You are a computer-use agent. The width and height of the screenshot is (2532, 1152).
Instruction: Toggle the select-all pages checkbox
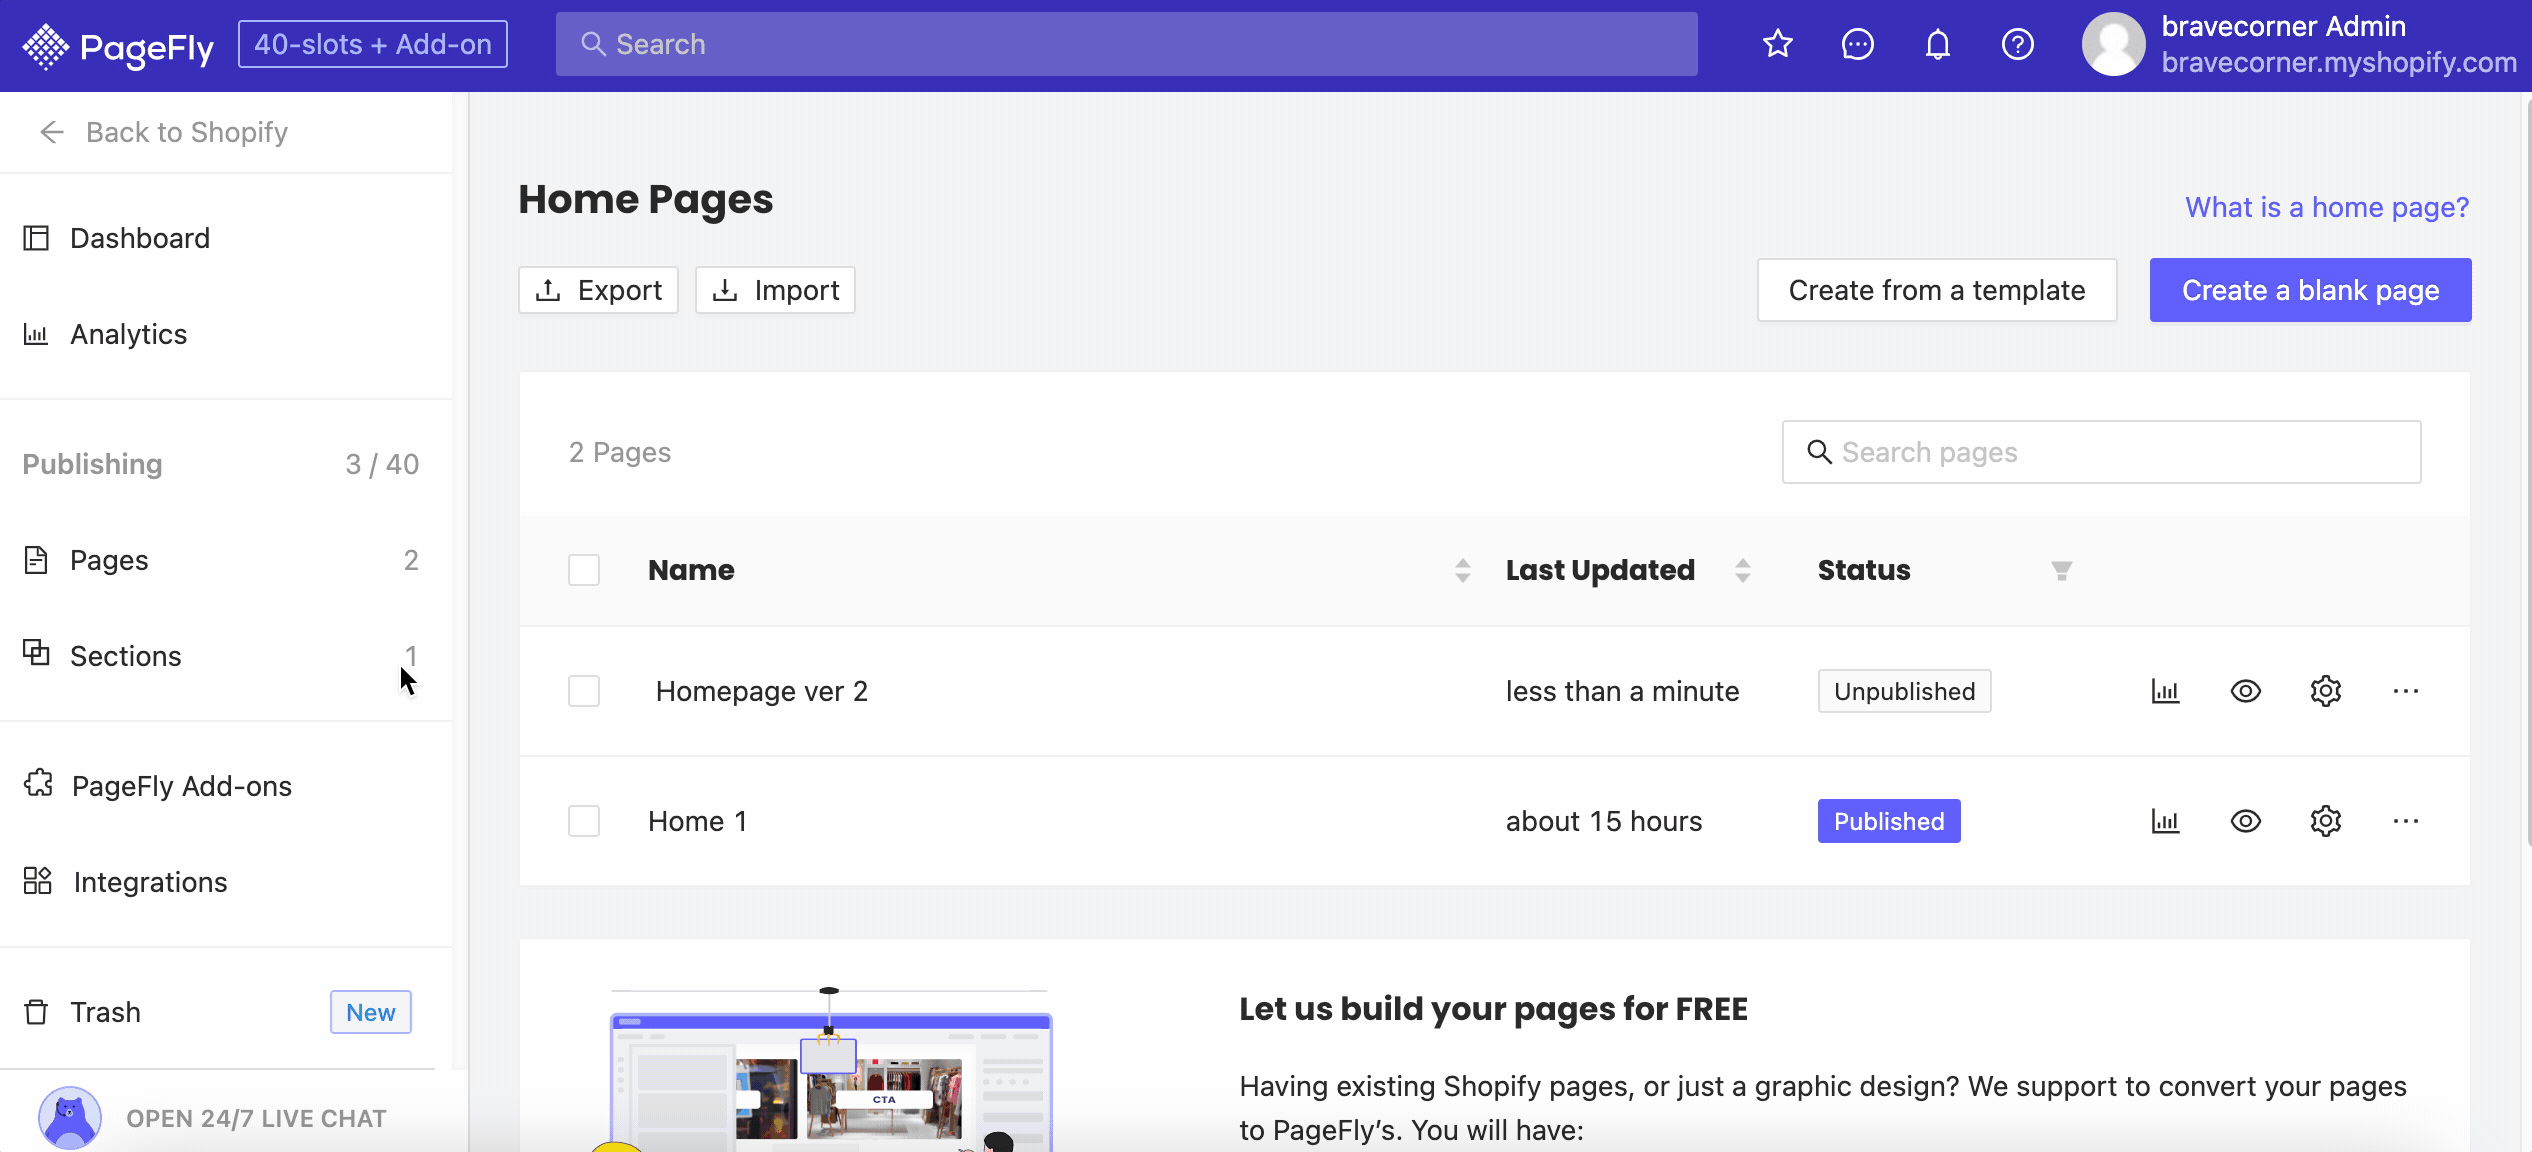[584, 570]
